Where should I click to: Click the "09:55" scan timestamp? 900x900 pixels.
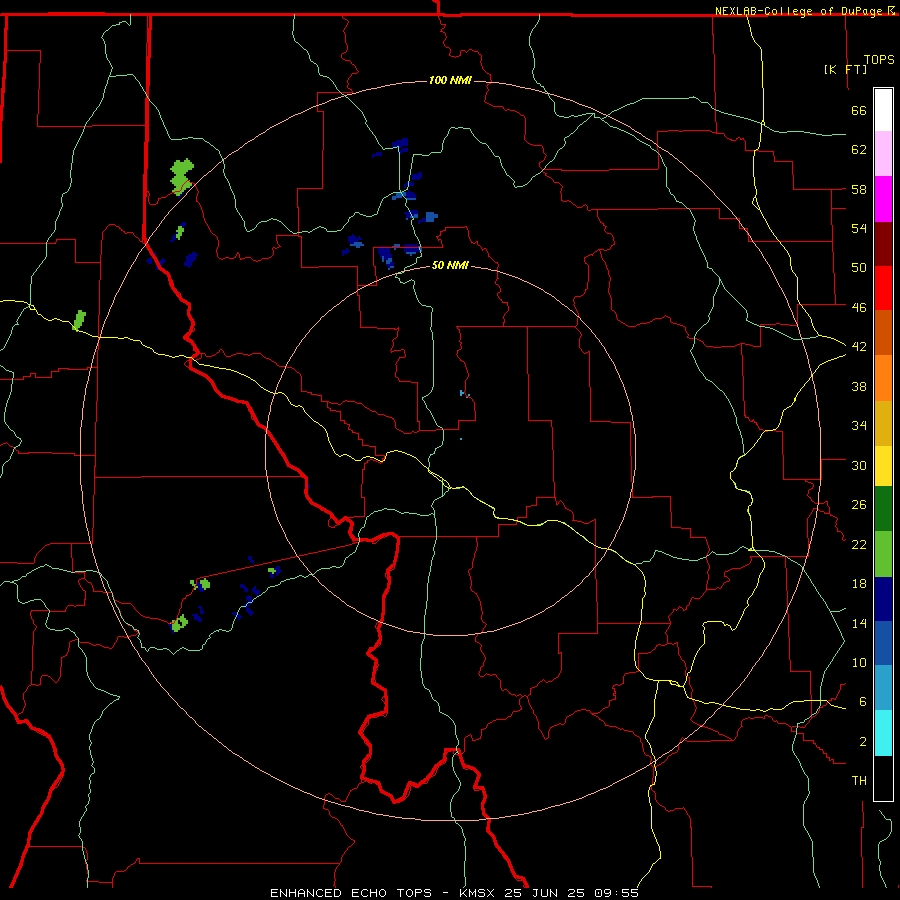point(617,893)
